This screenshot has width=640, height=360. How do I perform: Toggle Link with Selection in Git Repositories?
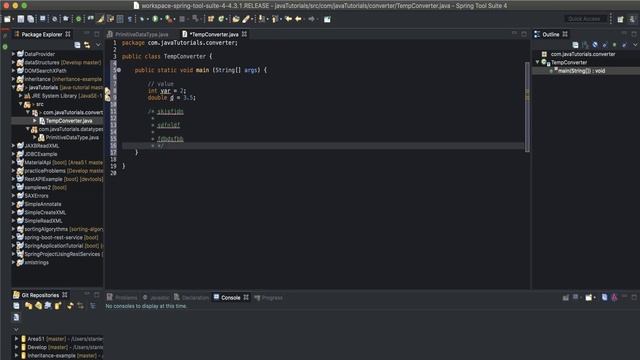[80, 305]
